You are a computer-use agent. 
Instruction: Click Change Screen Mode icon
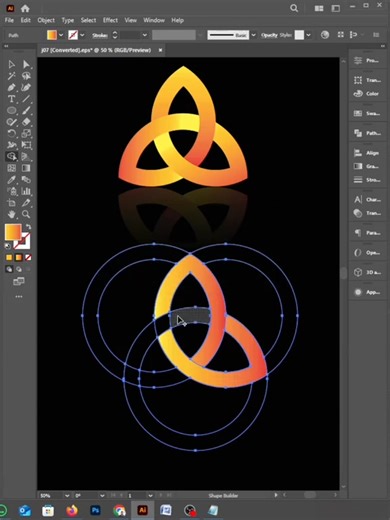[19, 282]
